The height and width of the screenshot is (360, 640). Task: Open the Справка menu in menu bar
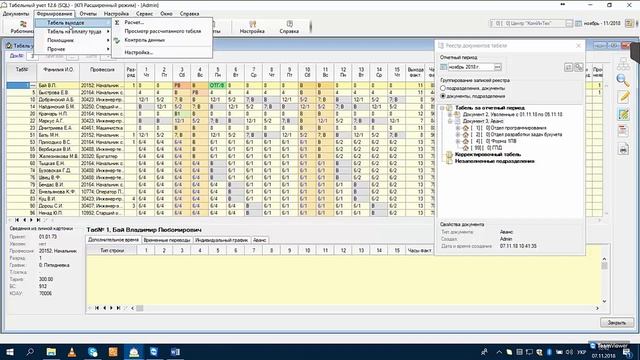coord(189,13)
